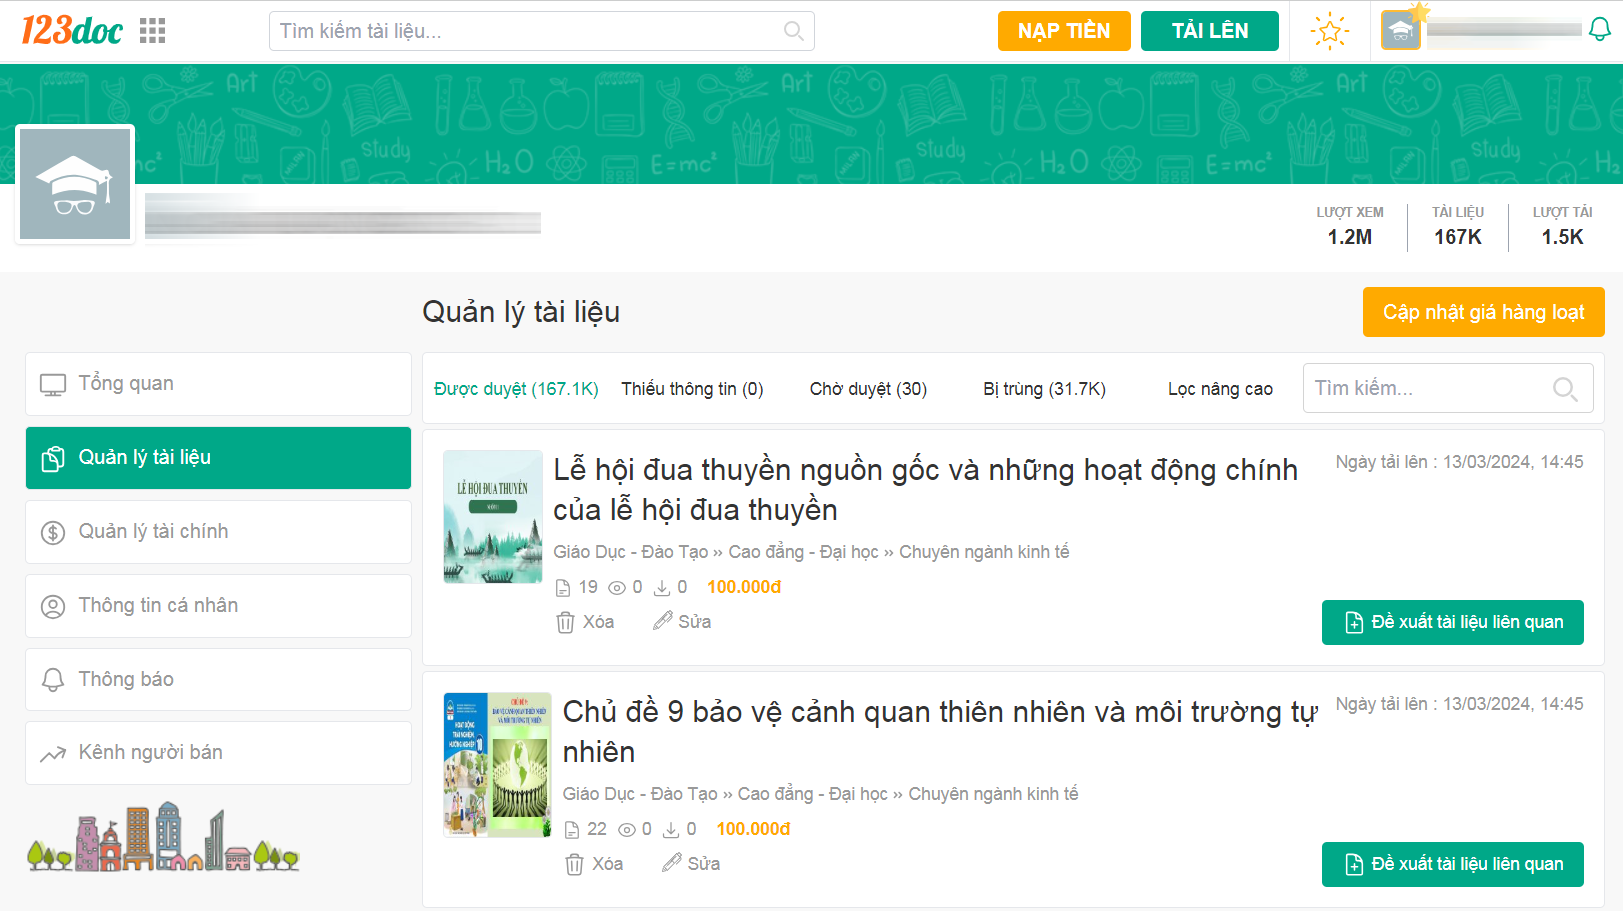This screenshot has width=1623, height=911.
Task: Click the graduation cap profile picture
Action: [75, 184]
